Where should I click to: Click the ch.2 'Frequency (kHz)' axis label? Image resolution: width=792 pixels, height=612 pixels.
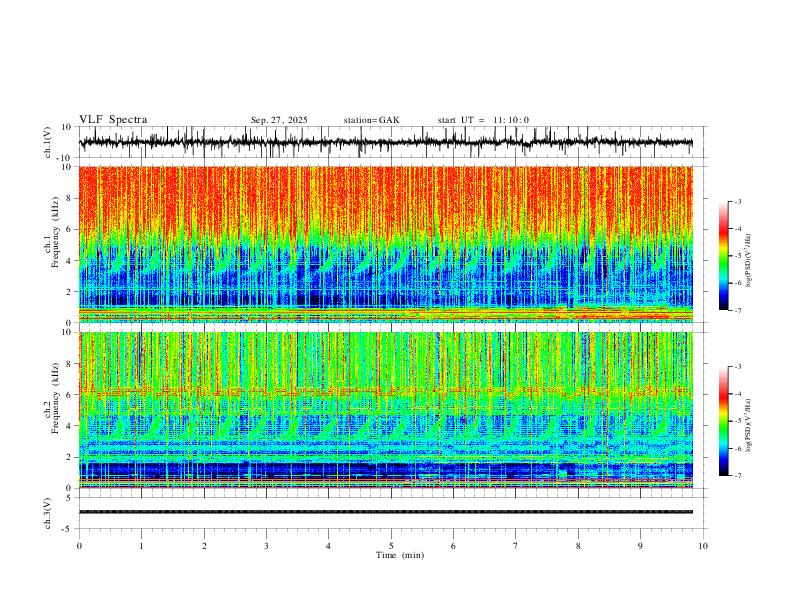point(56,398)
